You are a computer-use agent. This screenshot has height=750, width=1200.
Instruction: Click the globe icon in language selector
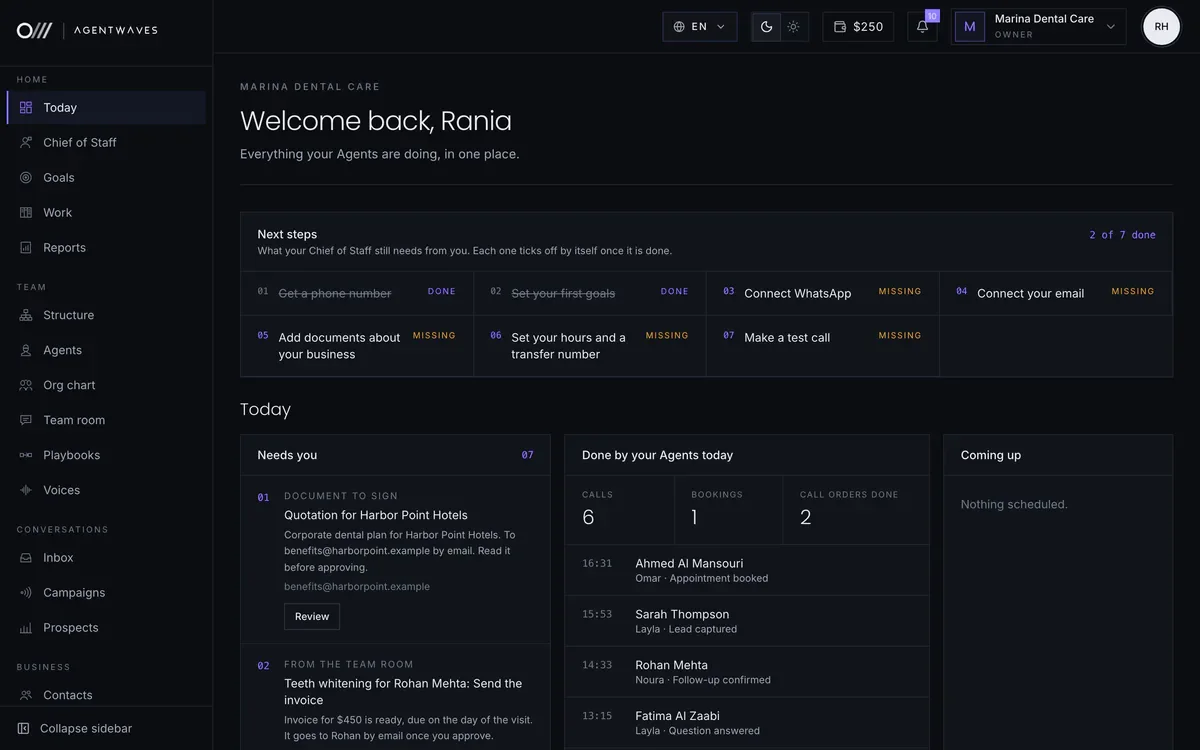coord(679,27)
